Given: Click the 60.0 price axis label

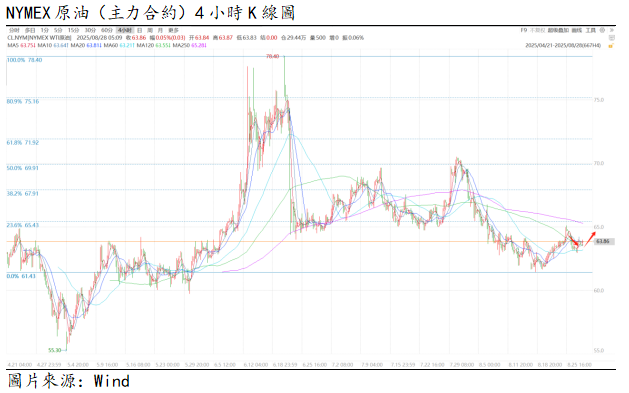Looking at the screenshot, I should pos(599,291).
